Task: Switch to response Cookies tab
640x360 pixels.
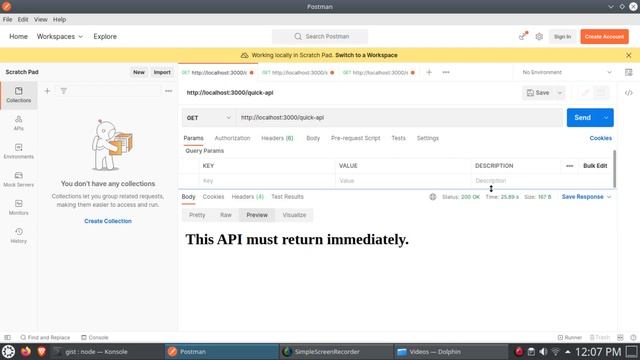Action: click(x=213, y=197)
